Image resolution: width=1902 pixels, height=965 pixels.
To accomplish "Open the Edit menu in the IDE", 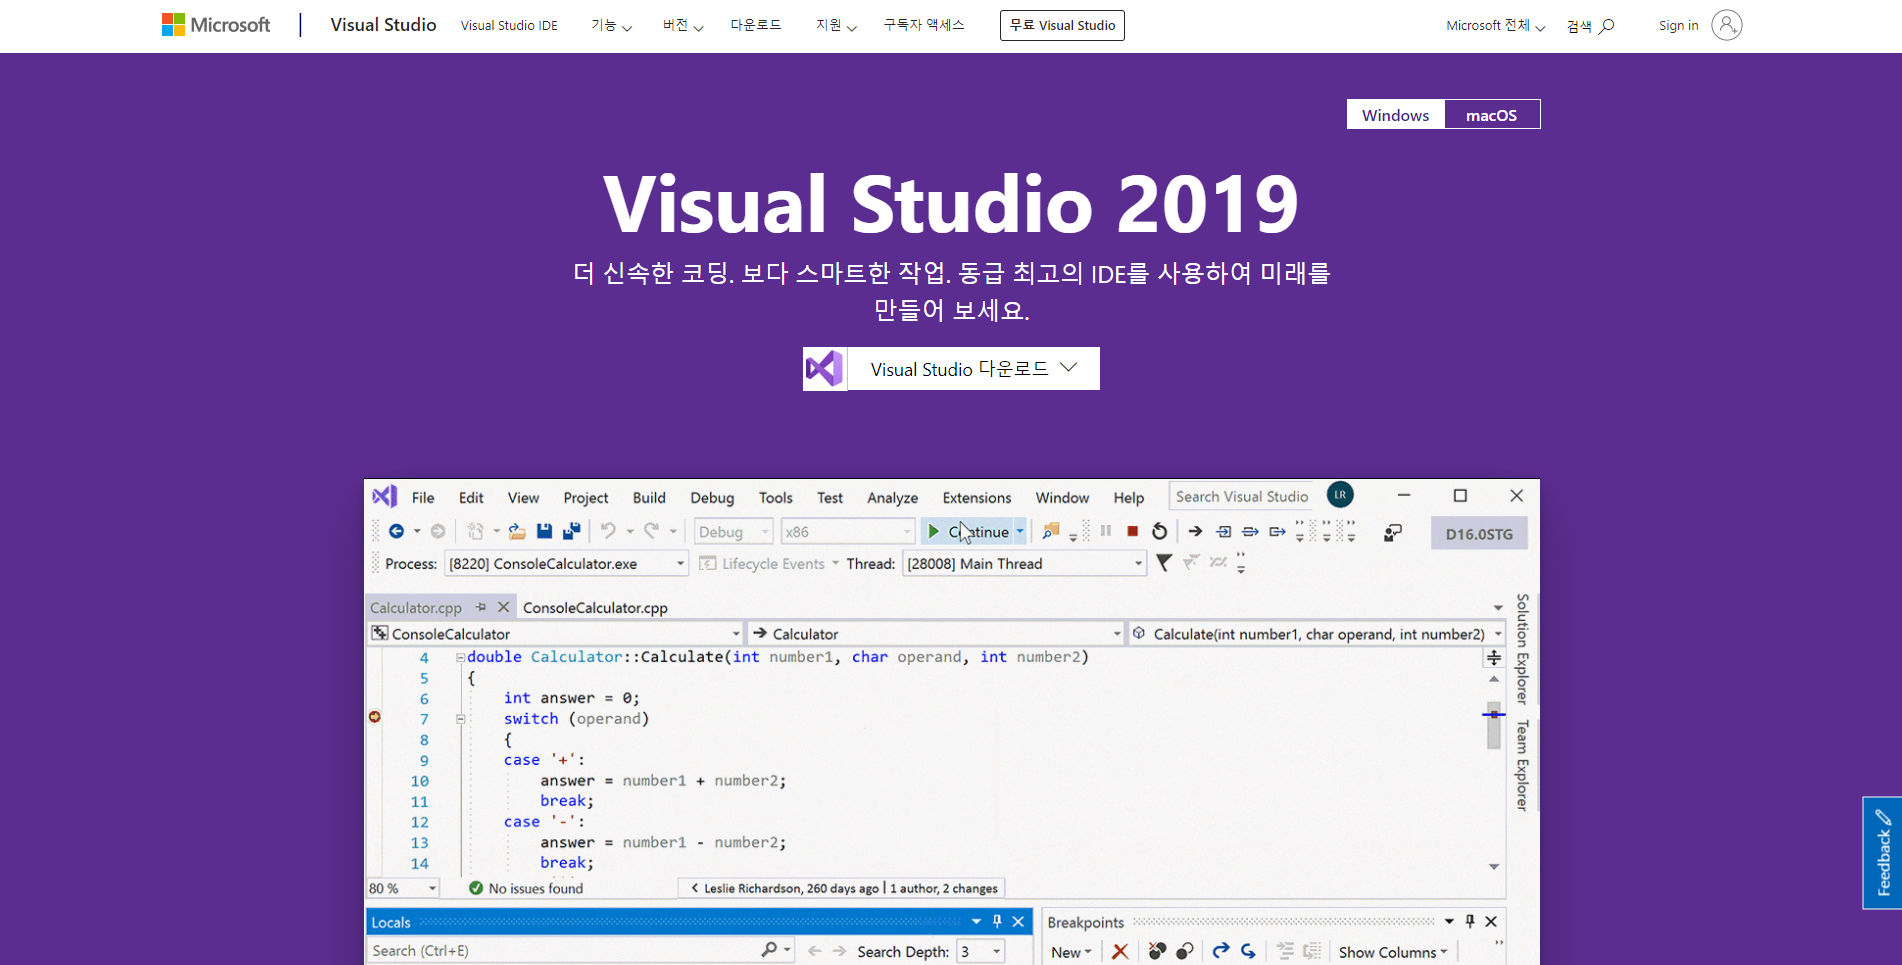I will [x=471, y=497].
